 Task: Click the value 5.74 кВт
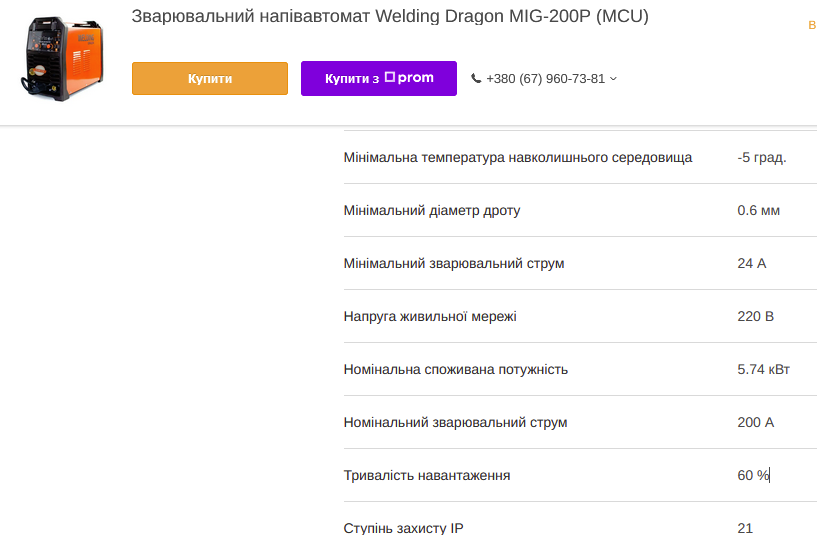pyautogui.click(x=763, y=370)
